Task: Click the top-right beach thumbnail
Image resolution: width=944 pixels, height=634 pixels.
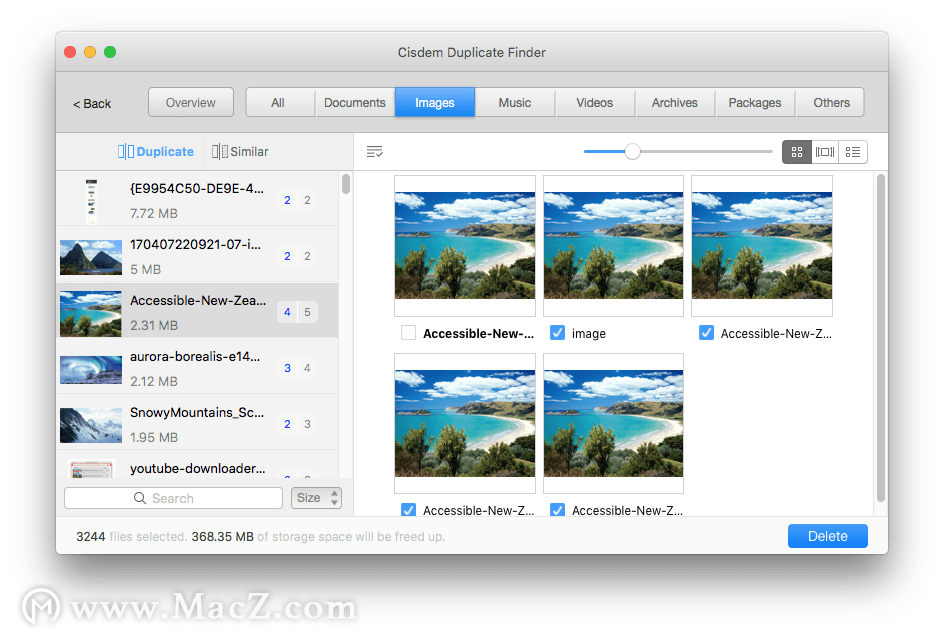Action: (x=762, y=246)
